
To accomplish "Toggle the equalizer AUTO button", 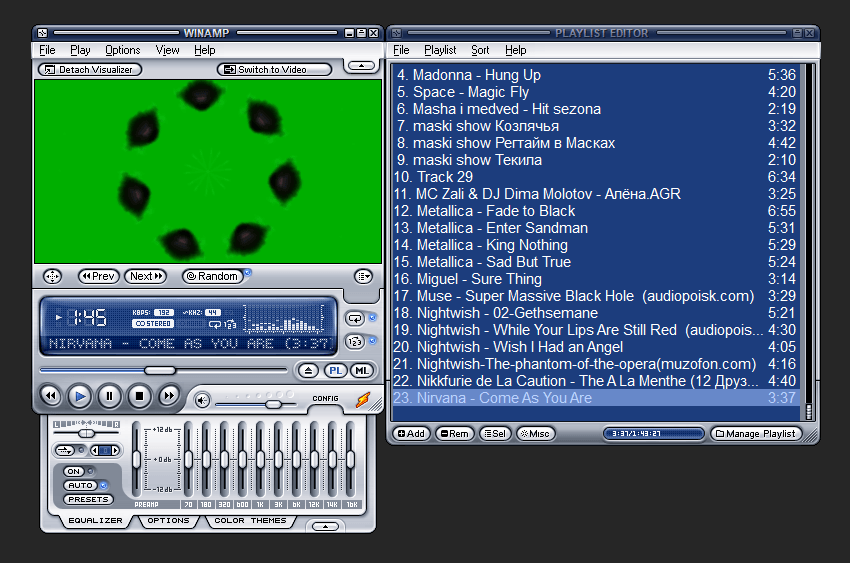I will 80,486.
